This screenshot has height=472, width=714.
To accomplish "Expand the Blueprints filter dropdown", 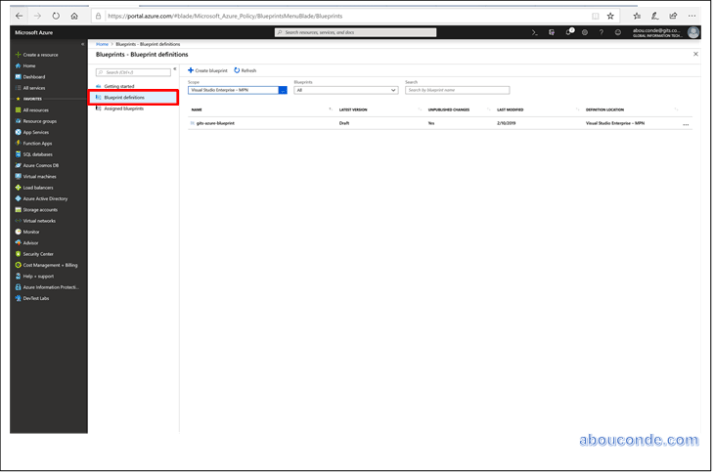I will pyautogui.click(x=345, y=90).
